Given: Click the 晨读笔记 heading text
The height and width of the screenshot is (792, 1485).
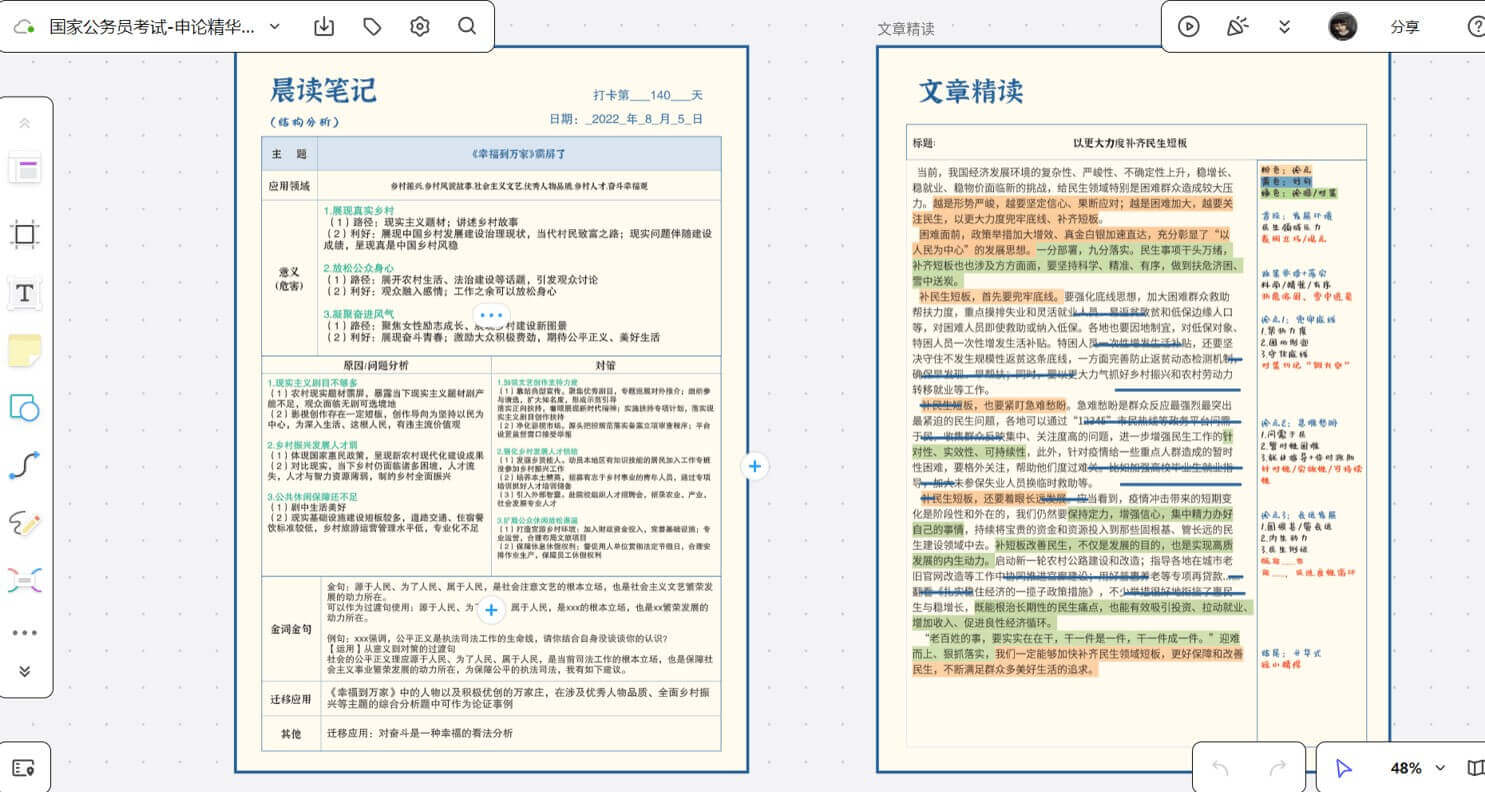Looking at the screenshot, I should pyautogui.click(x=323, y=90).
